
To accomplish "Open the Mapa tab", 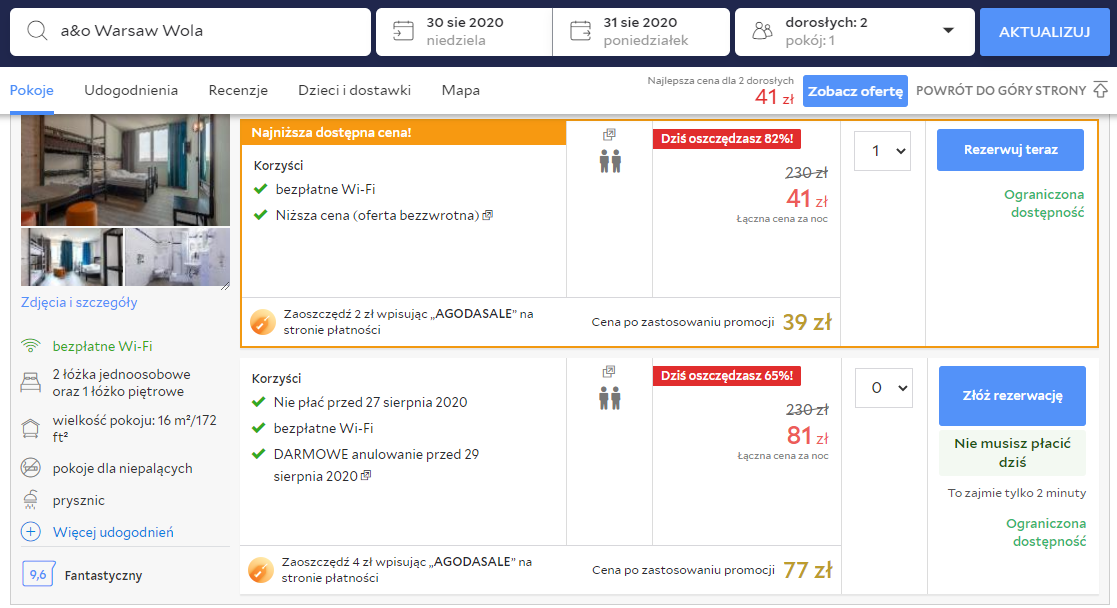I will coord(461,91).
